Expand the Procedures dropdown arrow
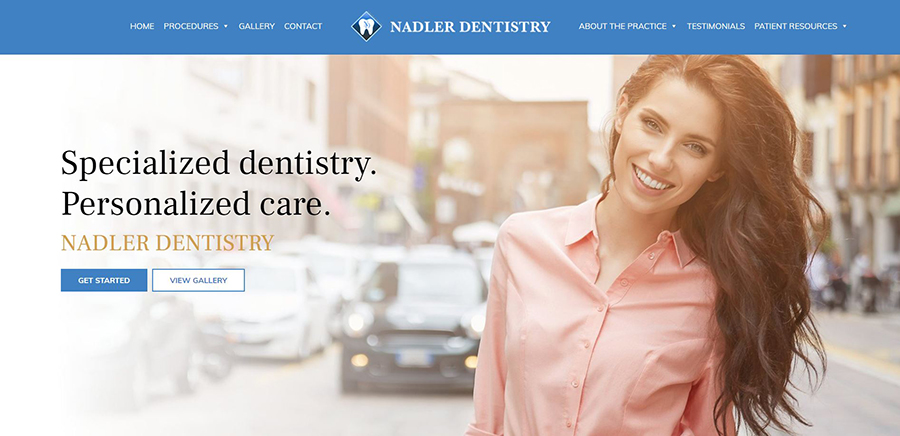The width and height of the screenshot is (900, 436). 226,26
